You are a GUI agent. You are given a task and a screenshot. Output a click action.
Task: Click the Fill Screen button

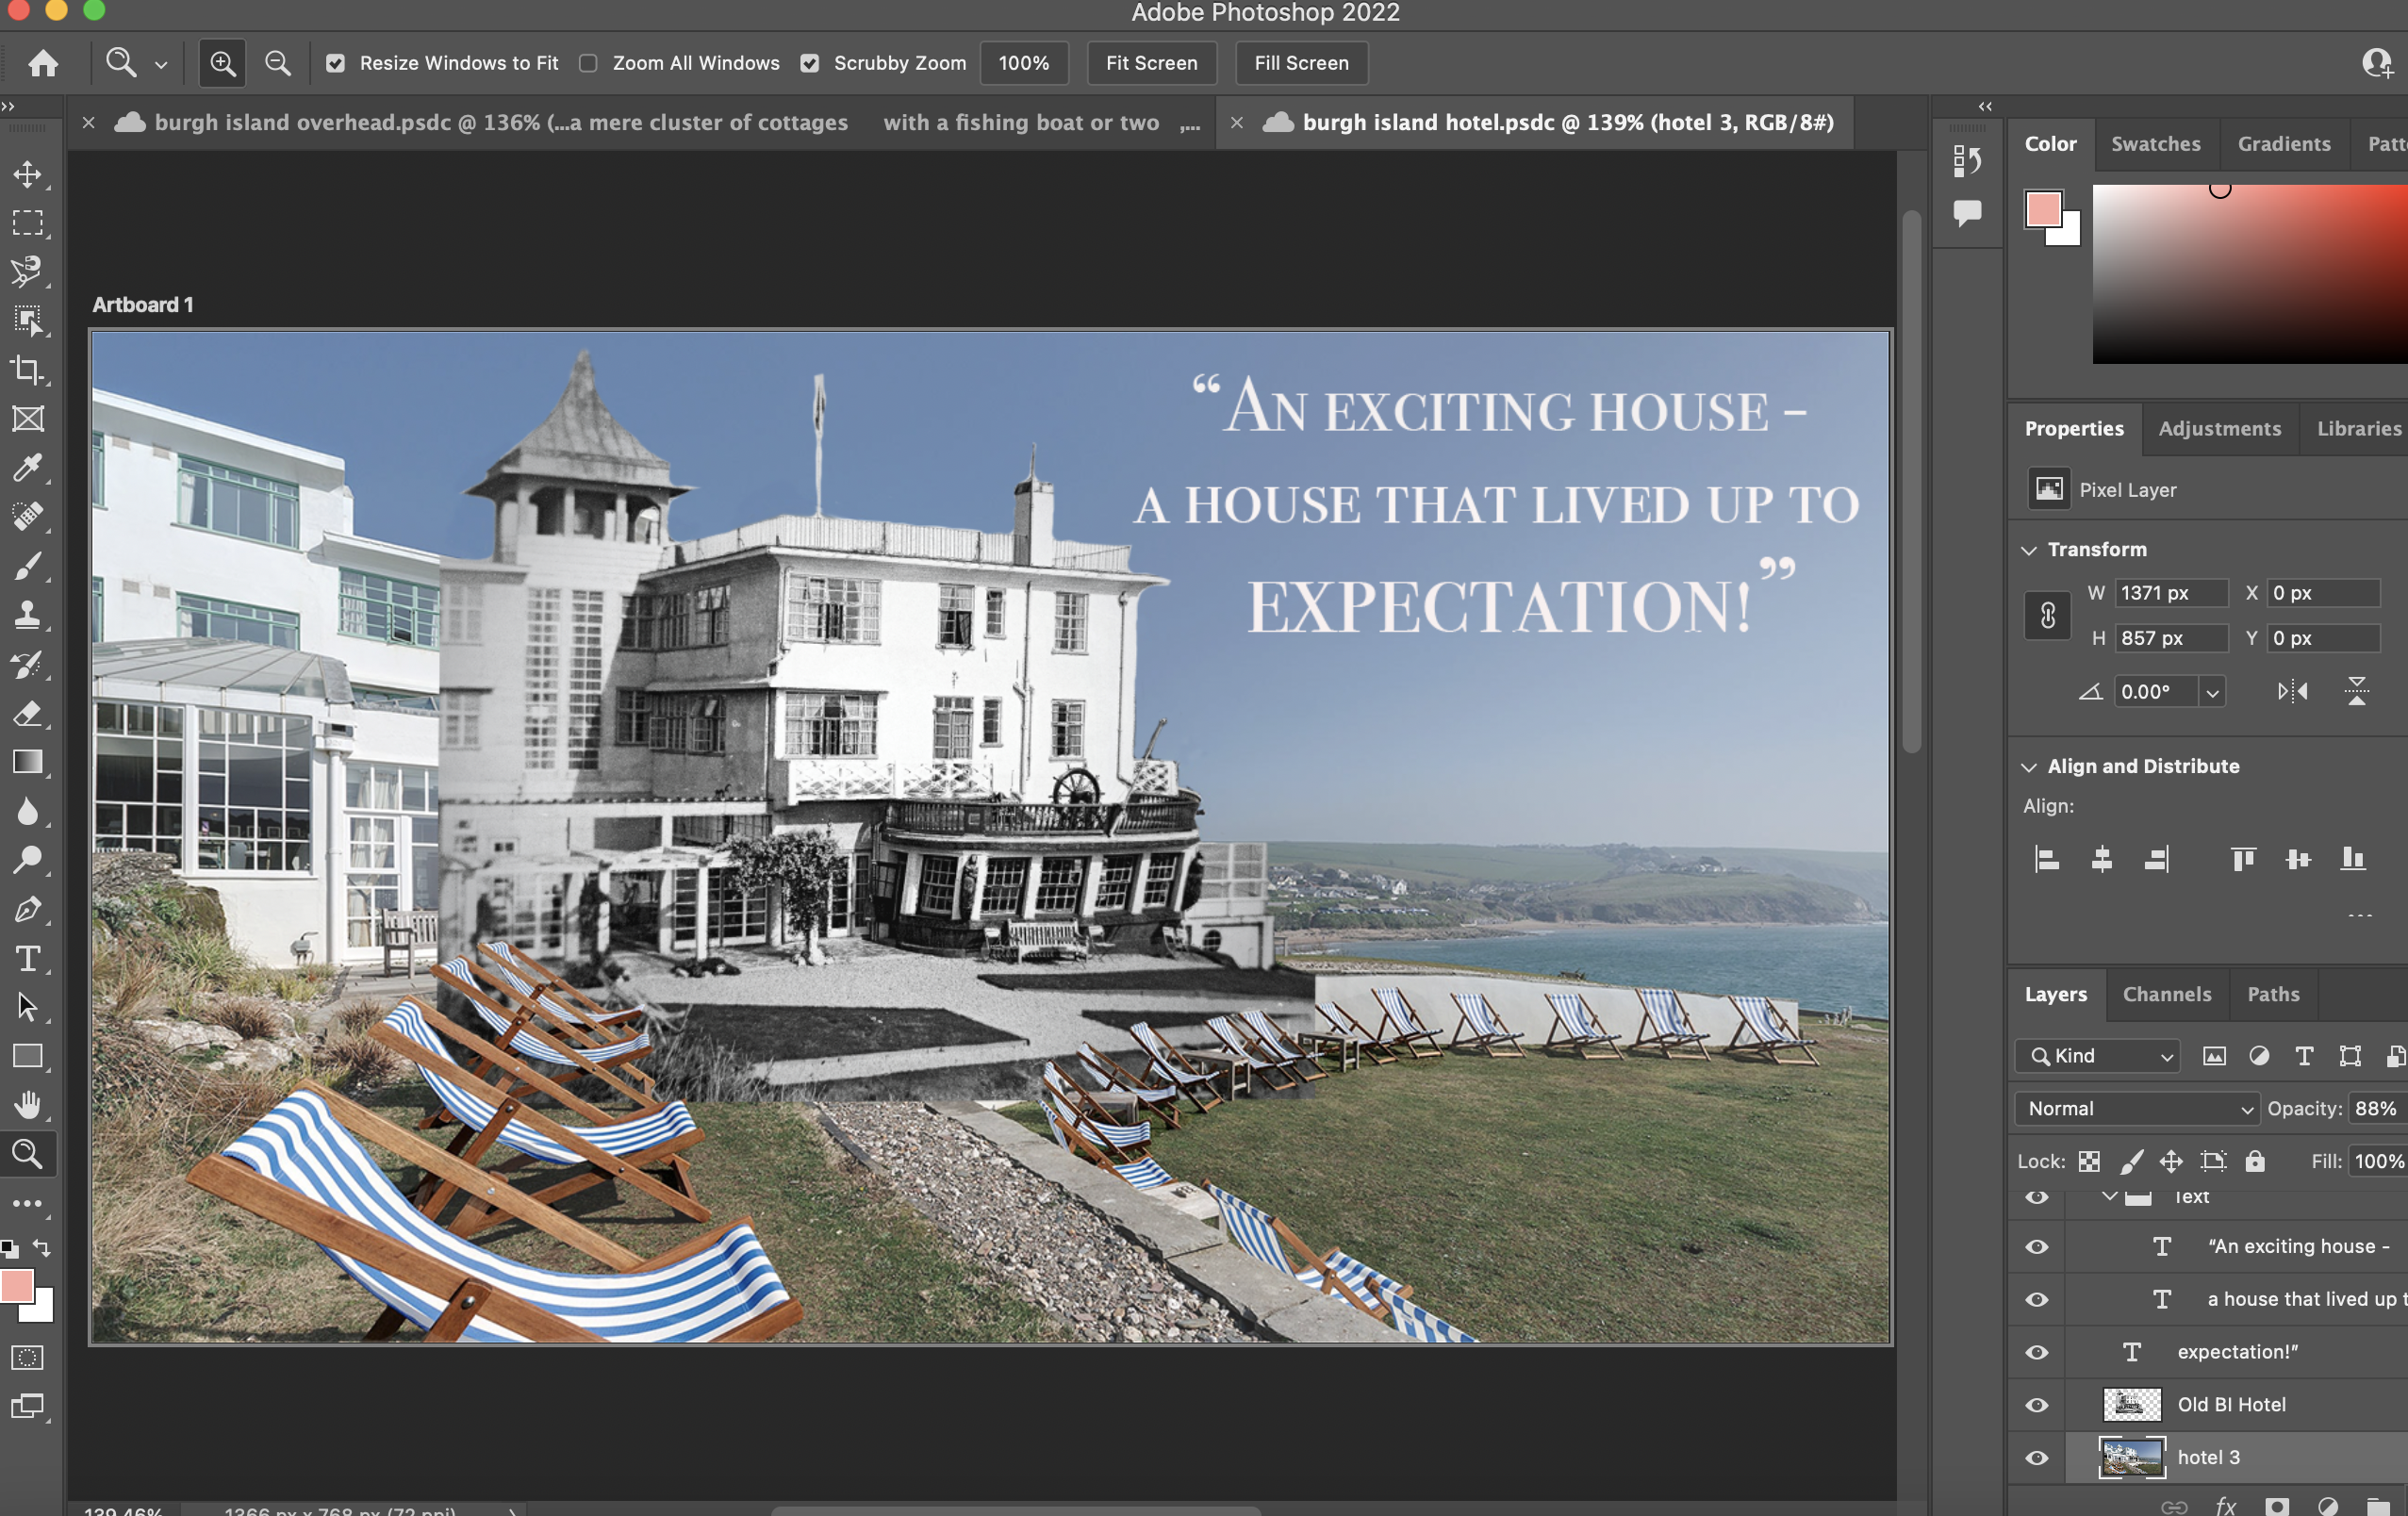tap(1301, 63)
